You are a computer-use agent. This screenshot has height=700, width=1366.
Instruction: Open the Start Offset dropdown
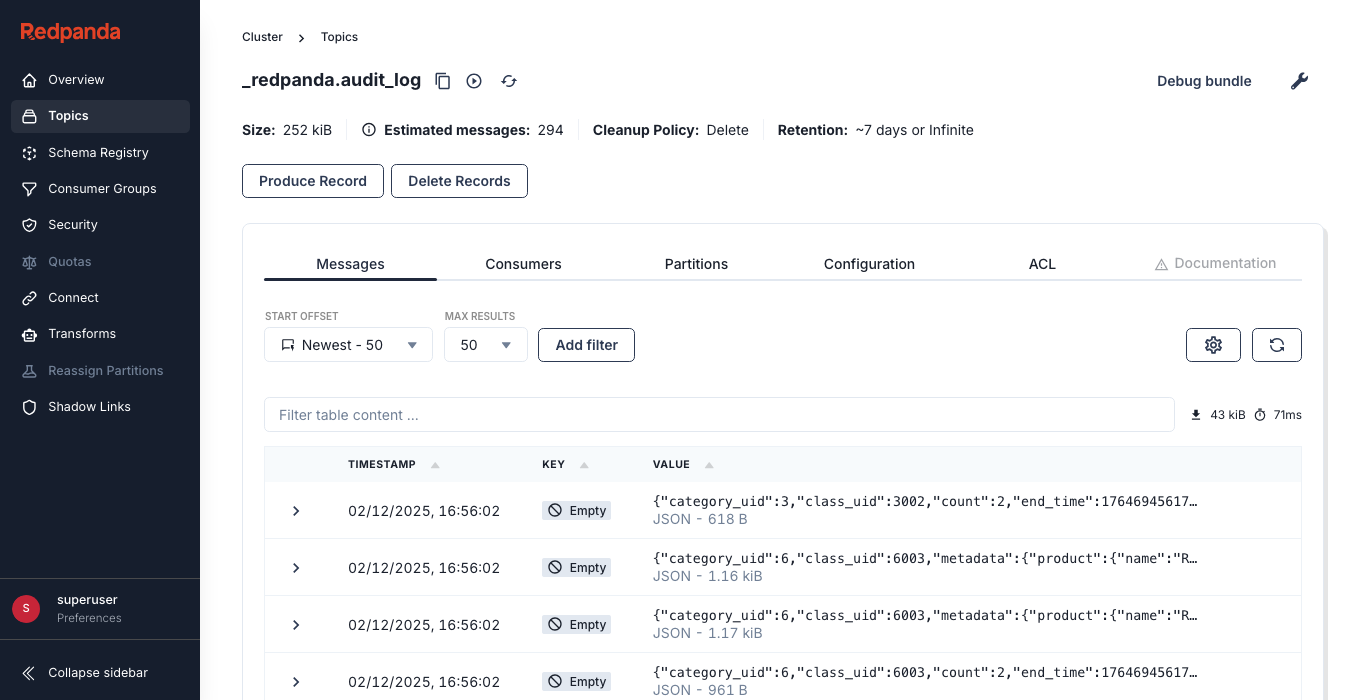click(348, 344)
